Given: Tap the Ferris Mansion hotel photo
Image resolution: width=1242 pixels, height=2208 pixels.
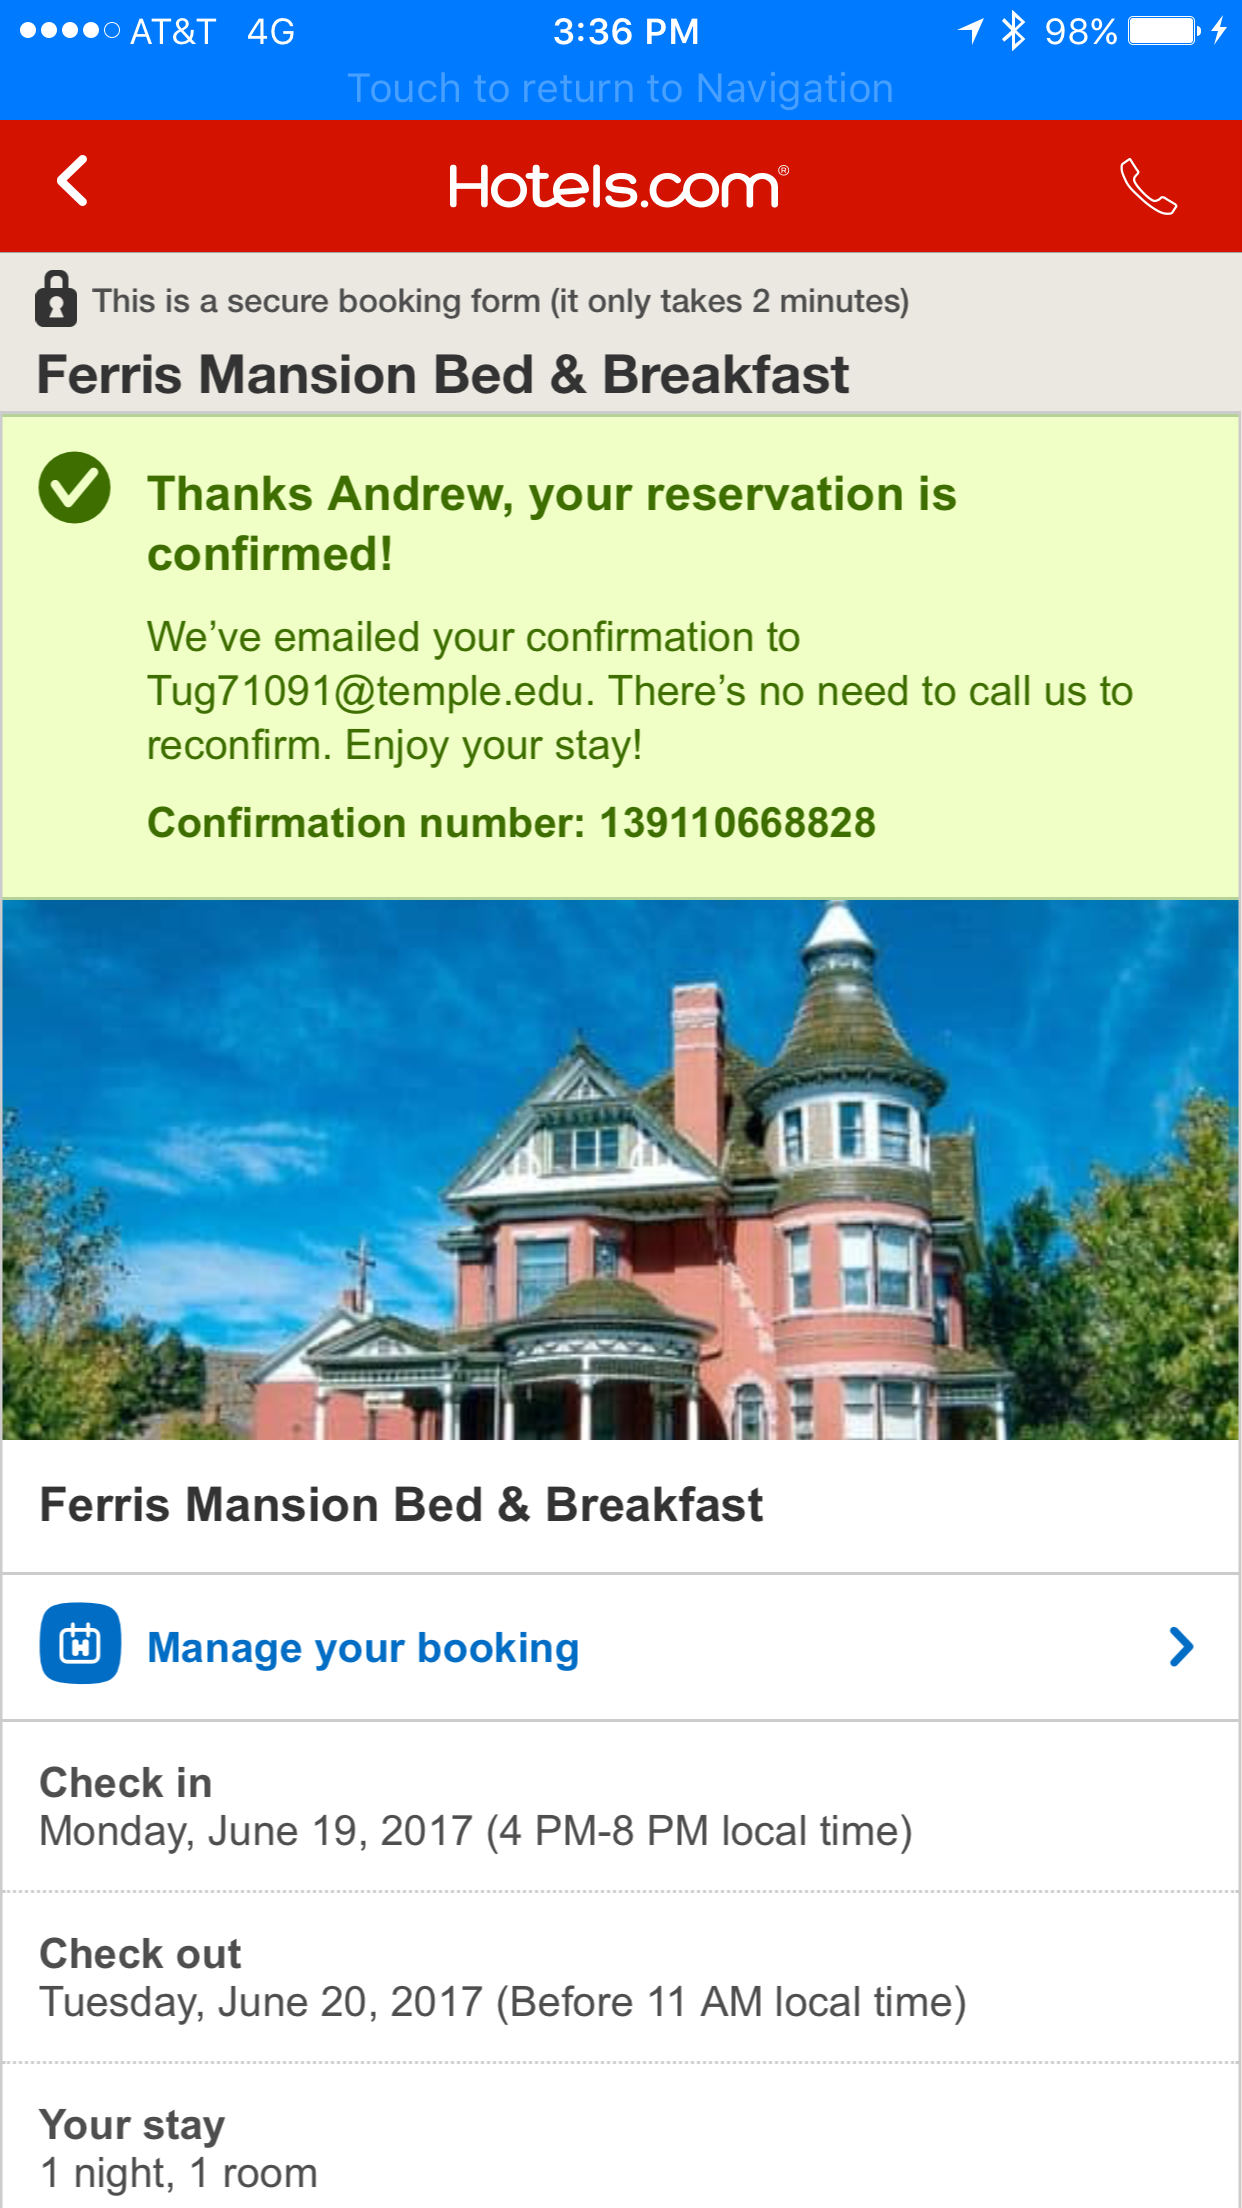Looking at the screenshot, I should pyautogui.click(x=620, y=1170).
